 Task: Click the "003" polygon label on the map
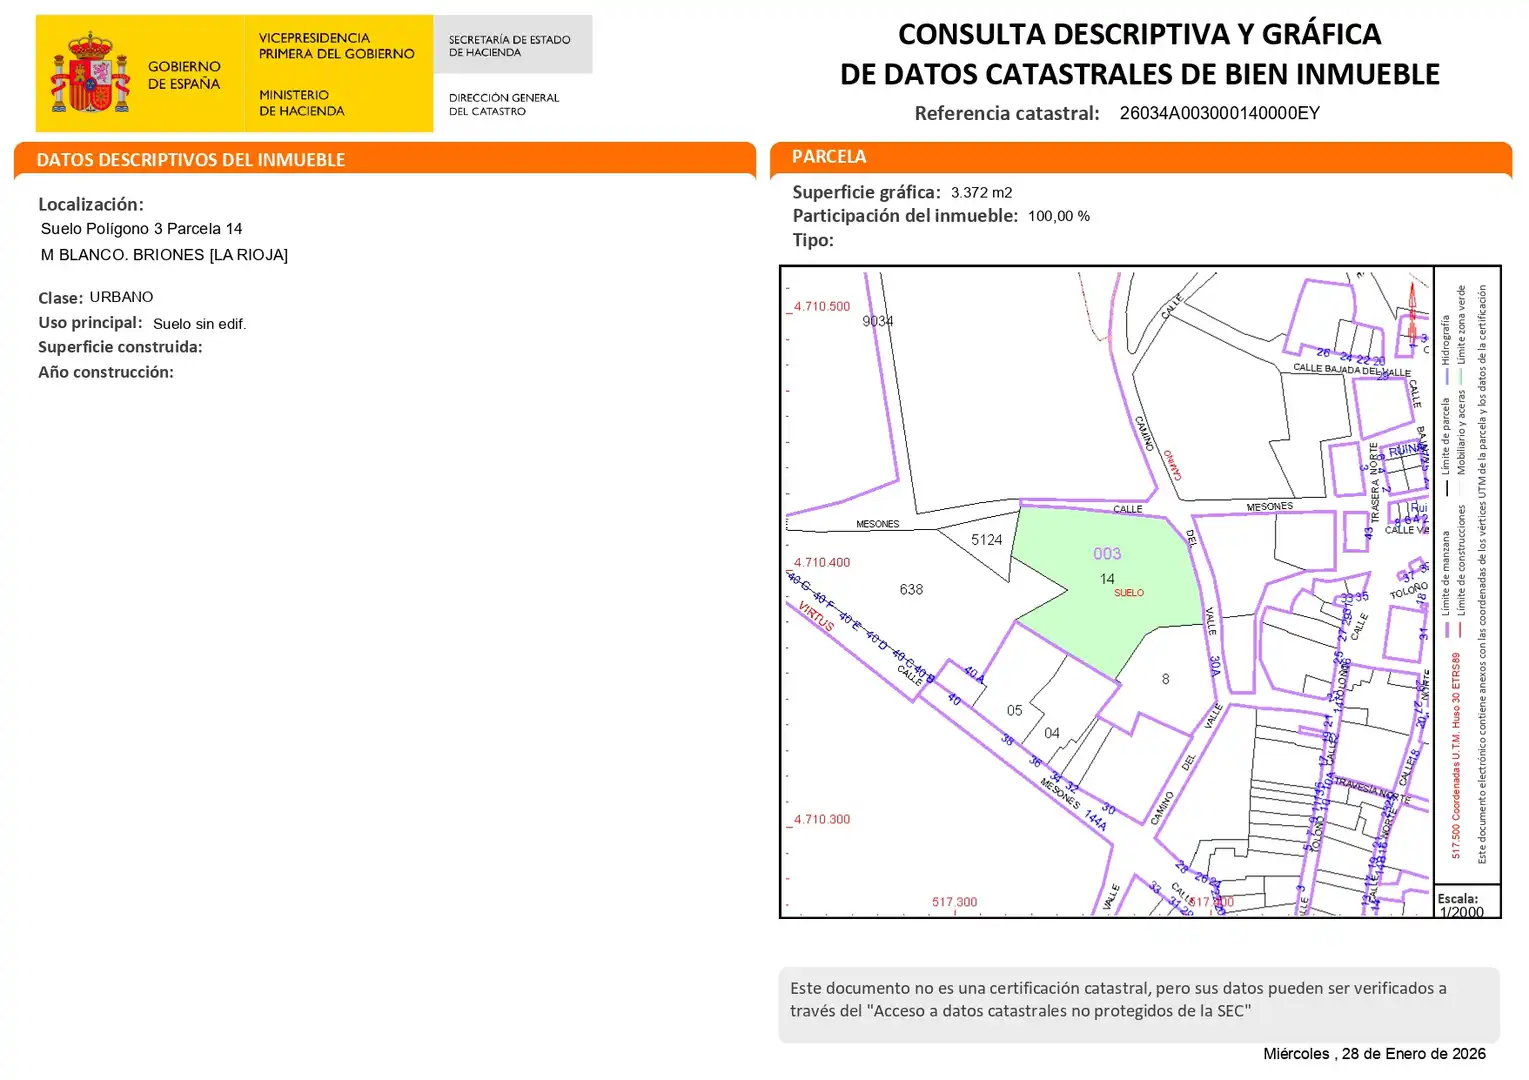click(x=1107, y=554)
